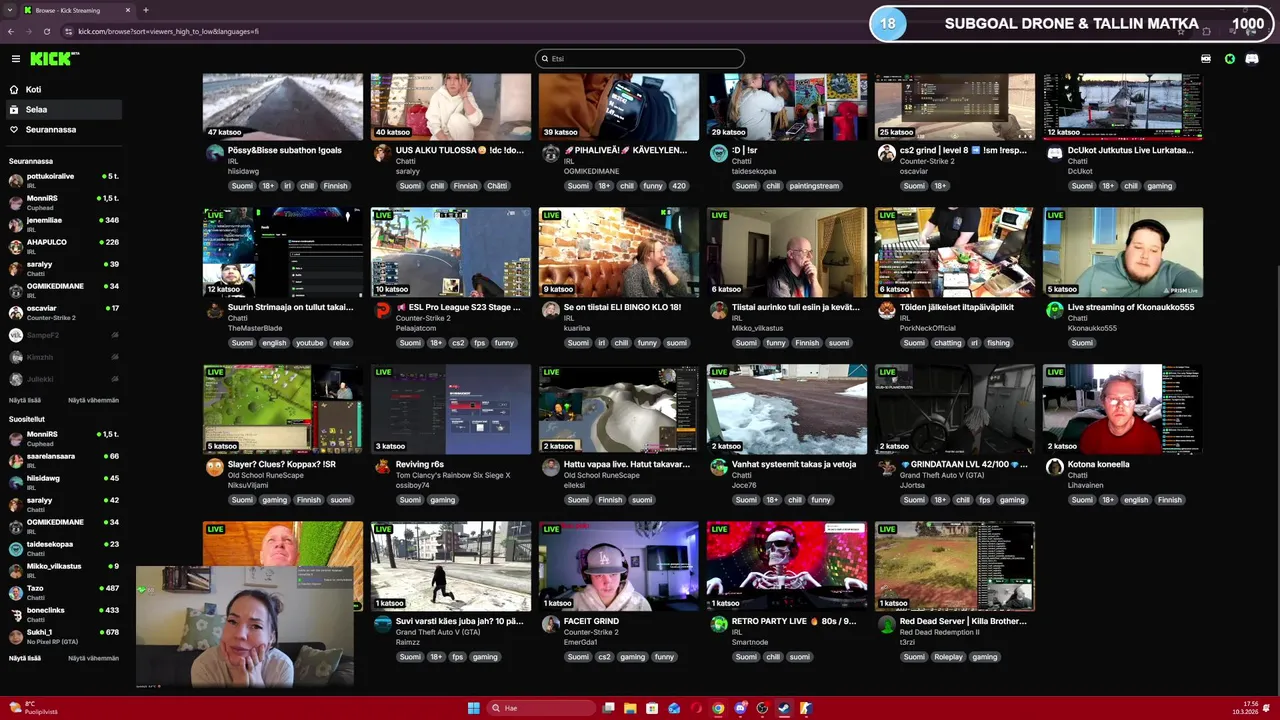Click hiisidawg channel avatar on stream card
This screenshot has height=720, width=1280.
pos(214,153)
